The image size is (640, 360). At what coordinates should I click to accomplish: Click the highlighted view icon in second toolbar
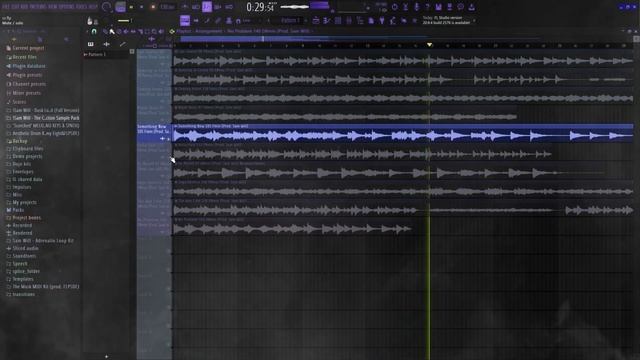tap(184, 20)
